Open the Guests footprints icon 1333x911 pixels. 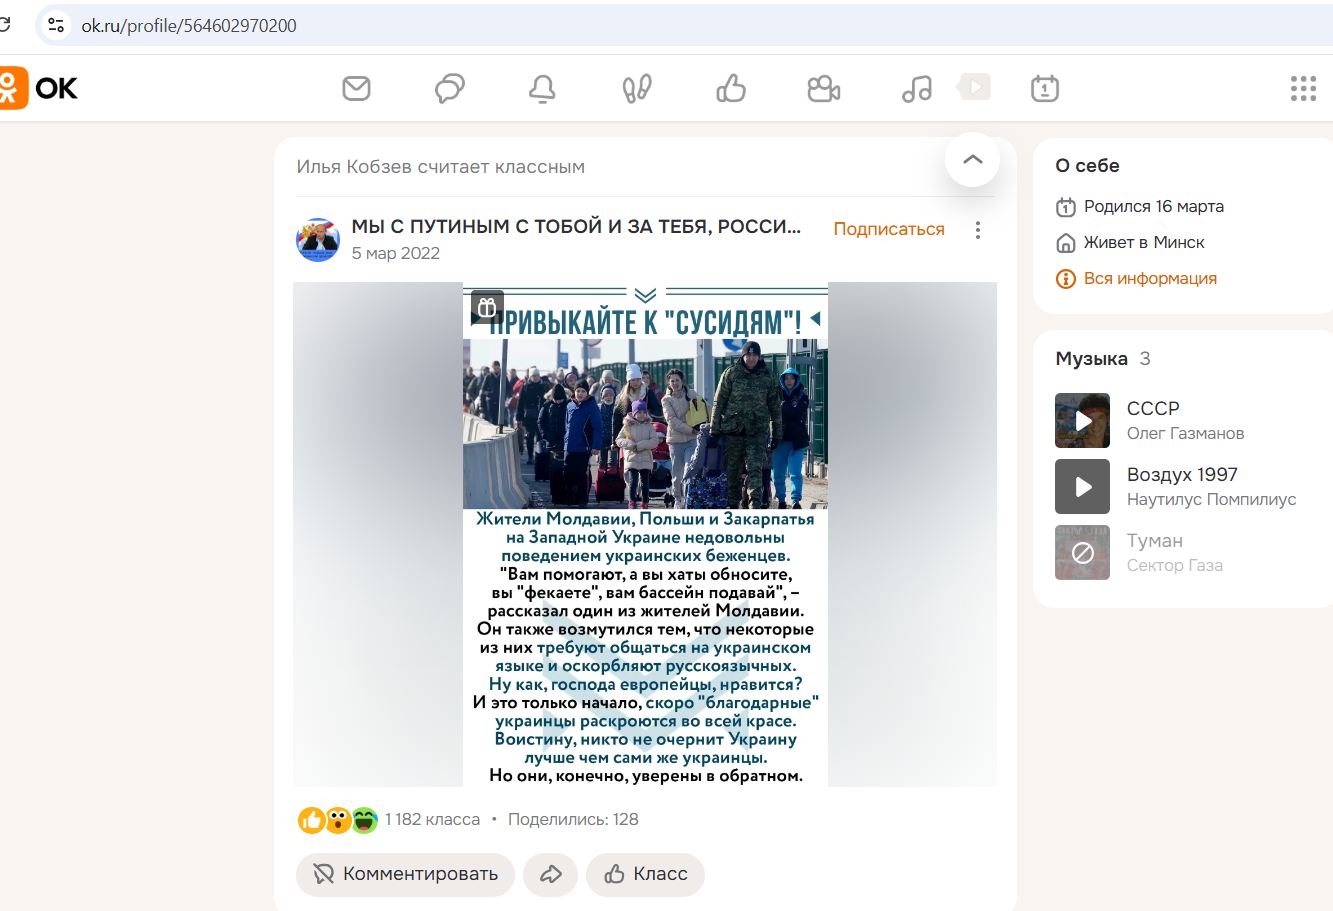(636, 89)
